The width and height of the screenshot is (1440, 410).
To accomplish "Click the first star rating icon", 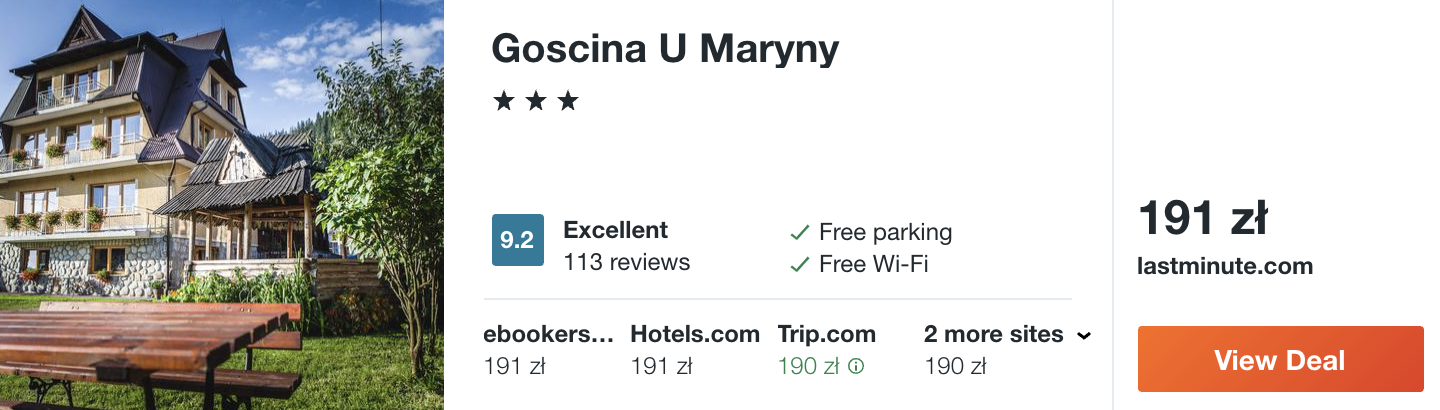I will (x=503, y=101).
